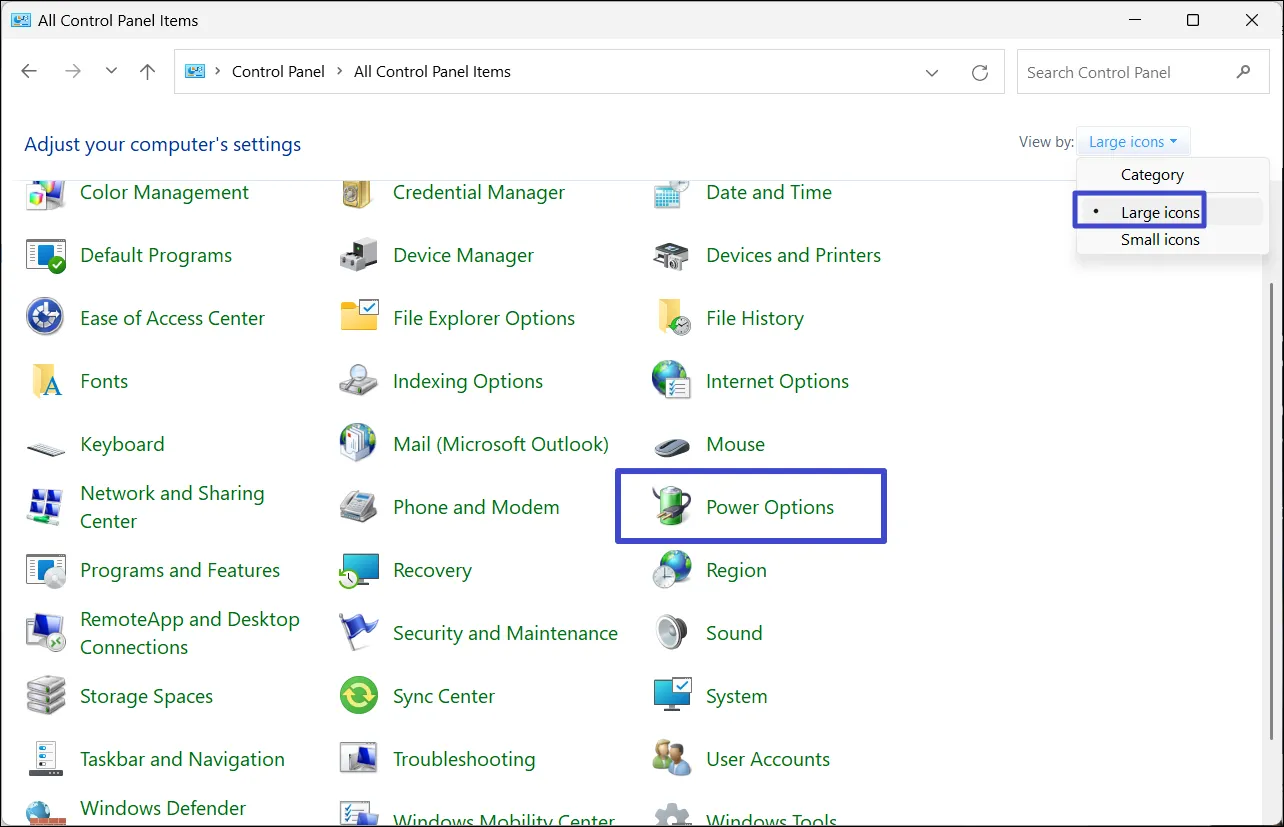1284x827 pixels.
Task: Launch the Sound speaker icon
Action: click(x=671, y=633)
